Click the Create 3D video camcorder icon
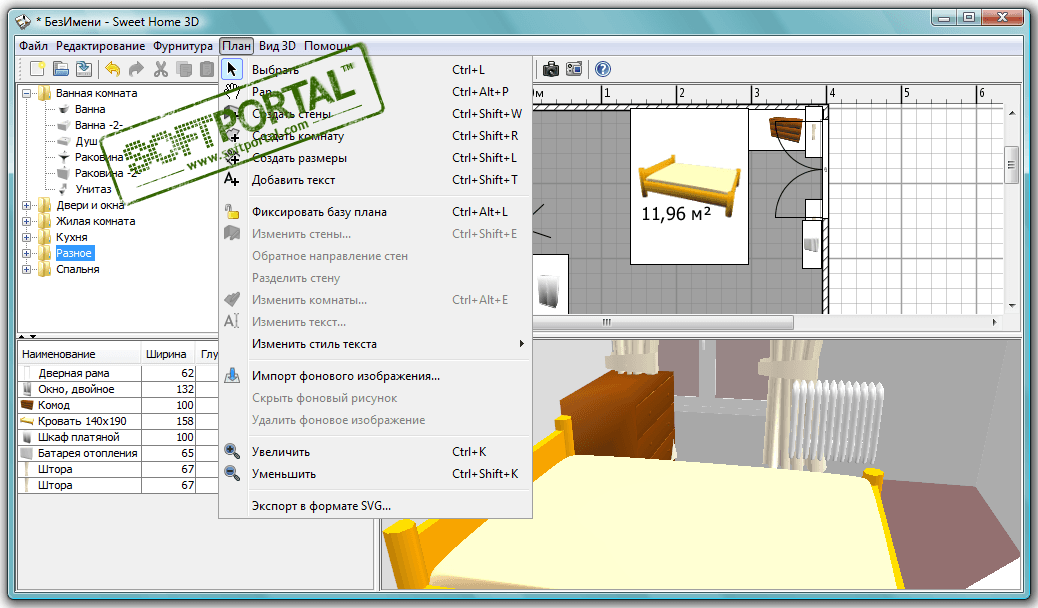1038x608 pixels. coord(574,69)
